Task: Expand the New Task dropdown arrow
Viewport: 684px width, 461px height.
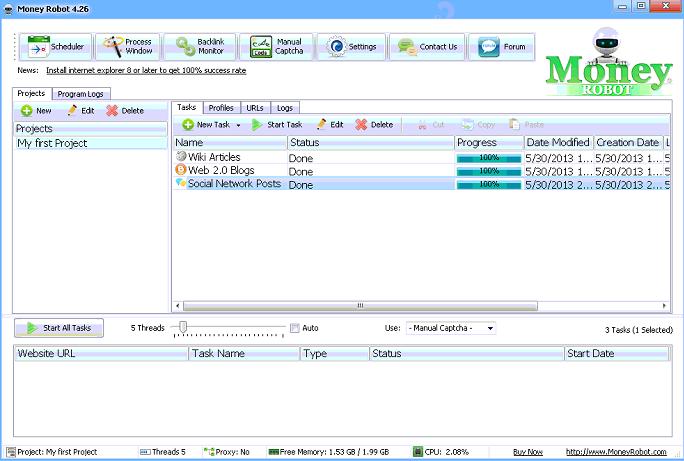Action: pyautogui.click(x=238, y=125)
